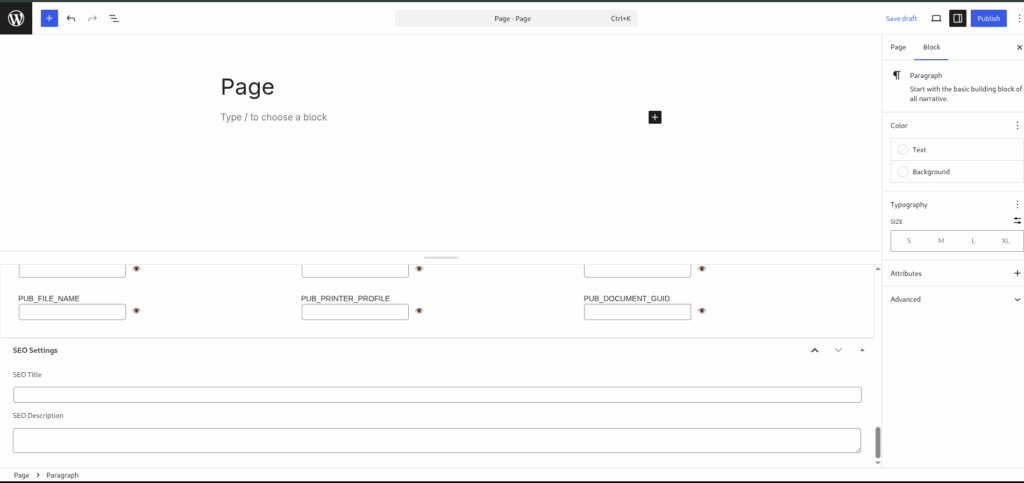Click the Page breadcrumb in footer
1024x483 pixels.
(x=22, y=475)
